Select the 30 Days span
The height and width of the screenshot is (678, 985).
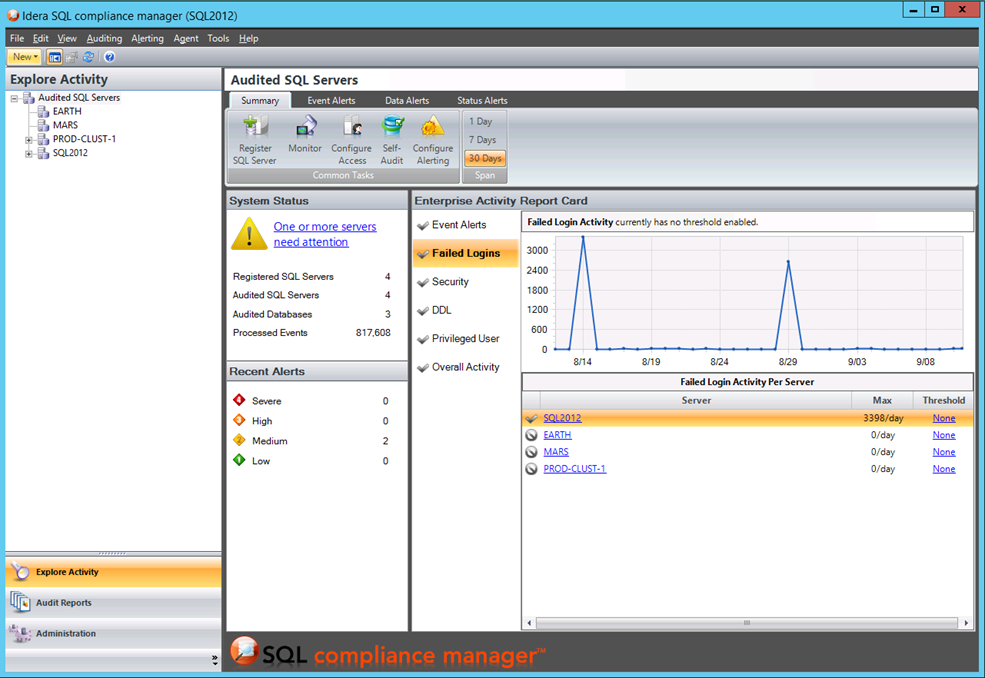pyautogui.click(x=484, y=158)
